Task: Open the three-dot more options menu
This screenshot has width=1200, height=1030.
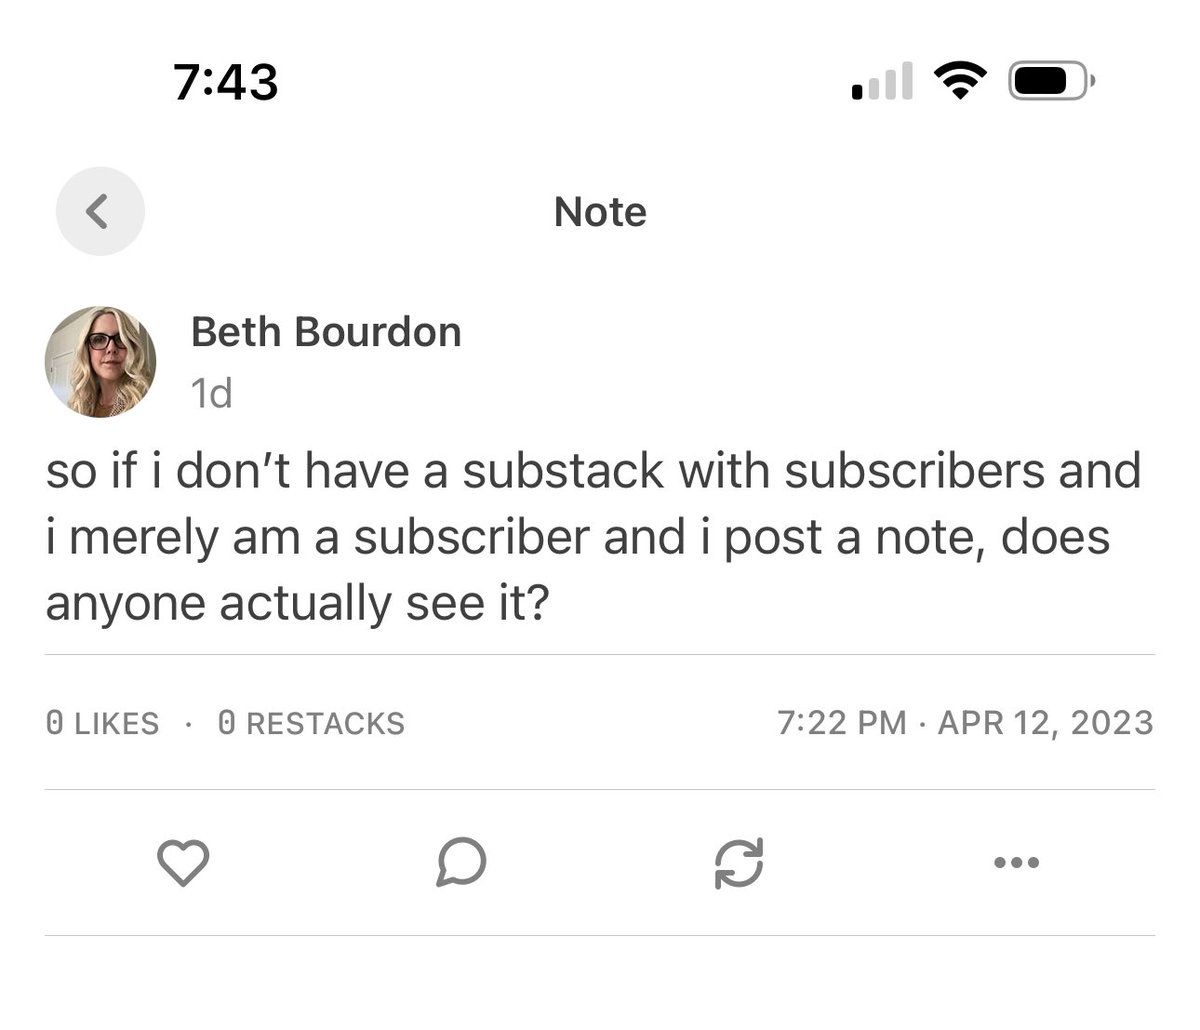Action: click(1017, 861)
